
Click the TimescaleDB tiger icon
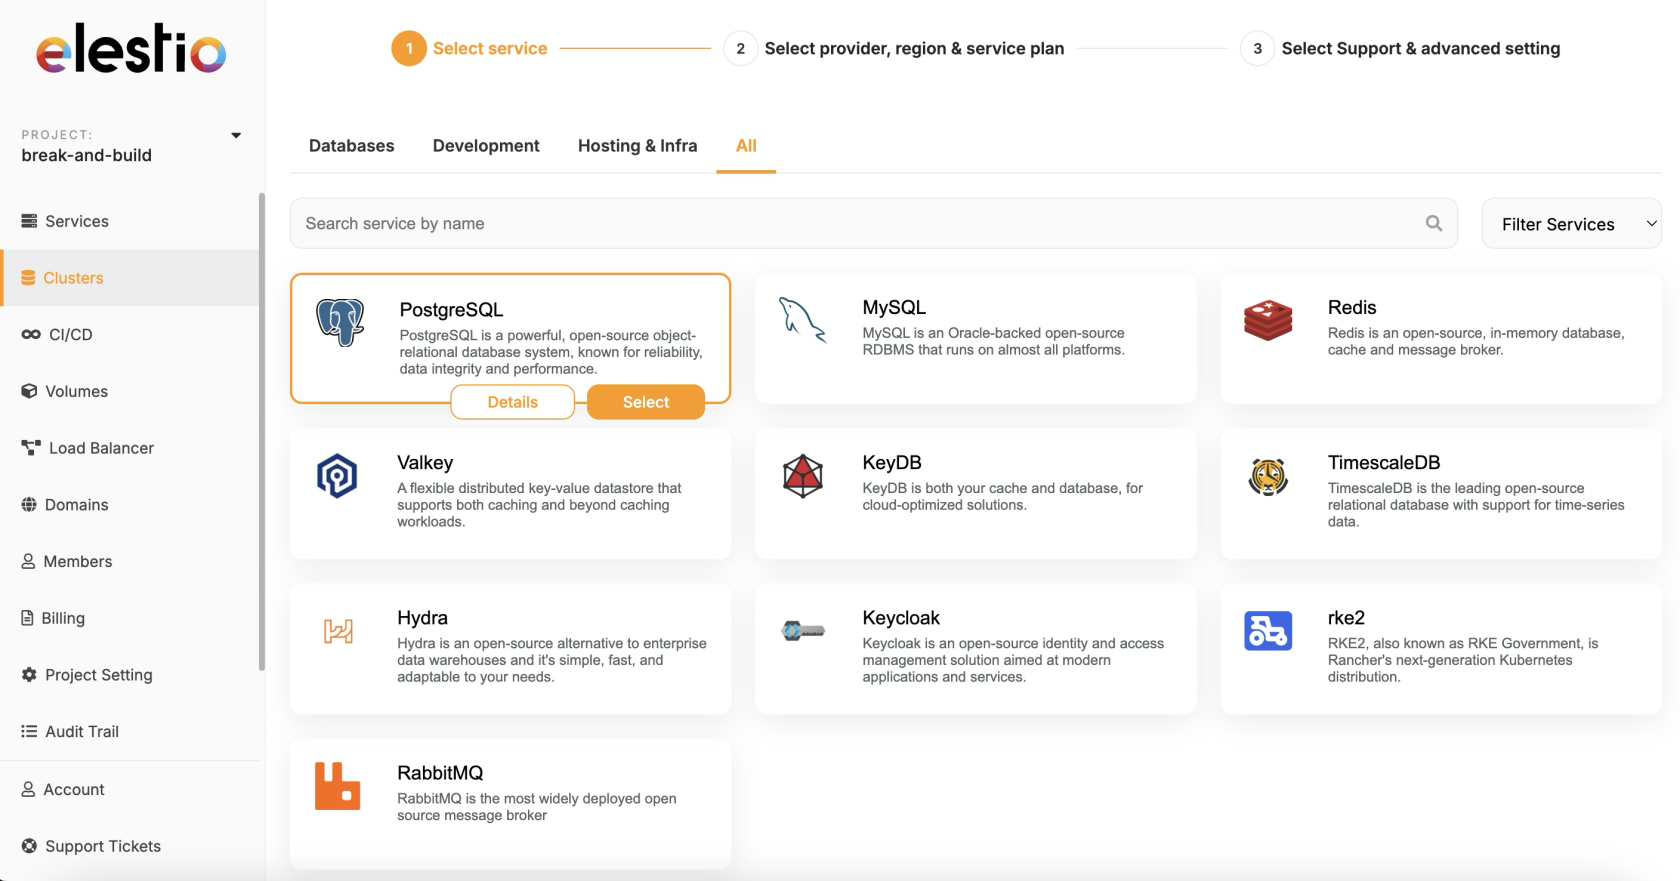click(1268, 476)
